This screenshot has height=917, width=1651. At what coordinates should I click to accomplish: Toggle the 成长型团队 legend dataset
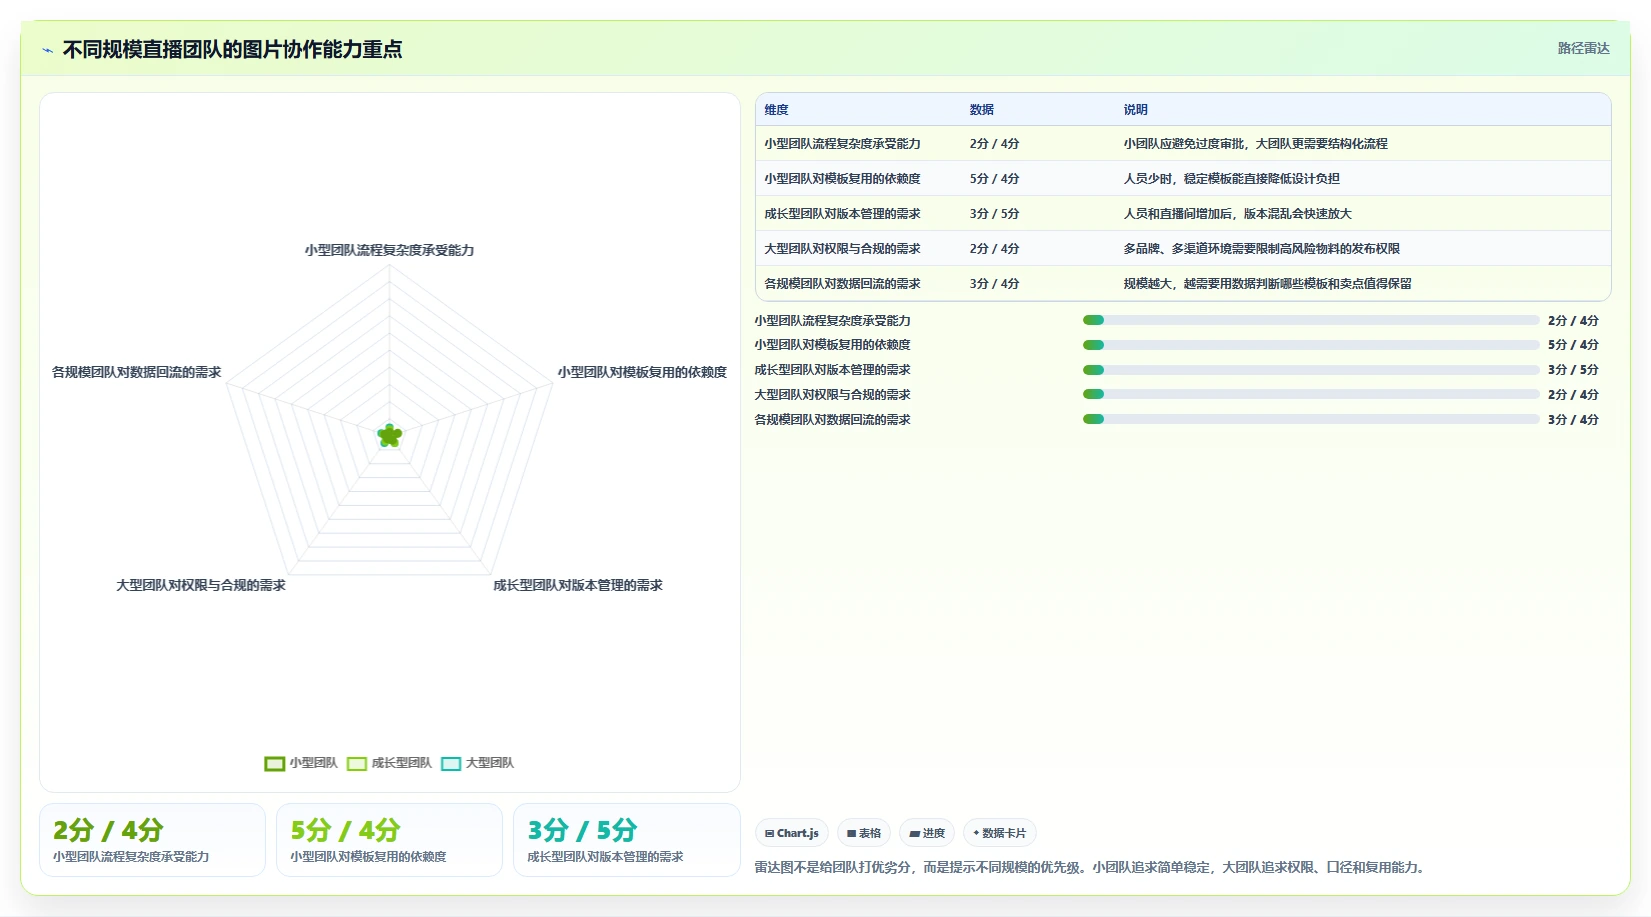coord(390,763)
